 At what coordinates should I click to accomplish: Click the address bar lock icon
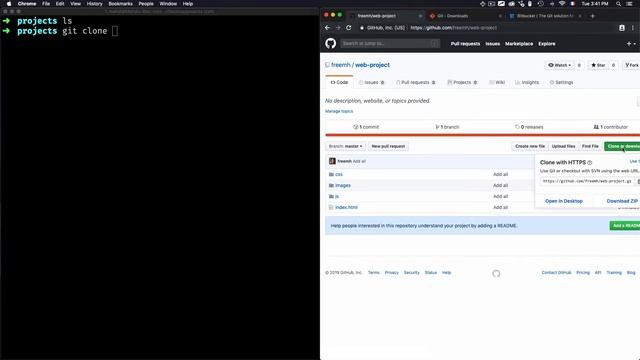tap(362, 28)
